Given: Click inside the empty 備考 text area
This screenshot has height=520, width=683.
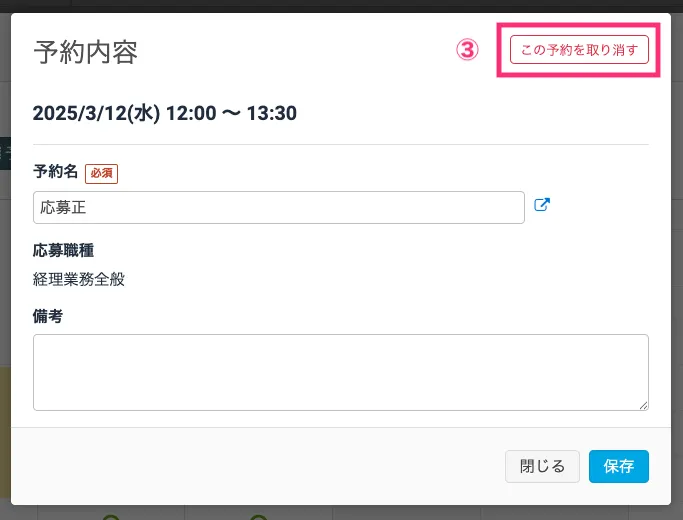Looking at the screenshot, I should pos(340,372).
